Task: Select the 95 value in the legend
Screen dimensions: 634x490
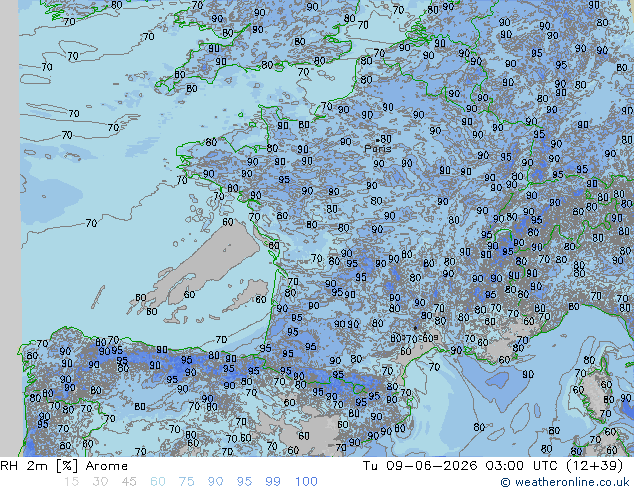Action: click(x=244, y=482)
